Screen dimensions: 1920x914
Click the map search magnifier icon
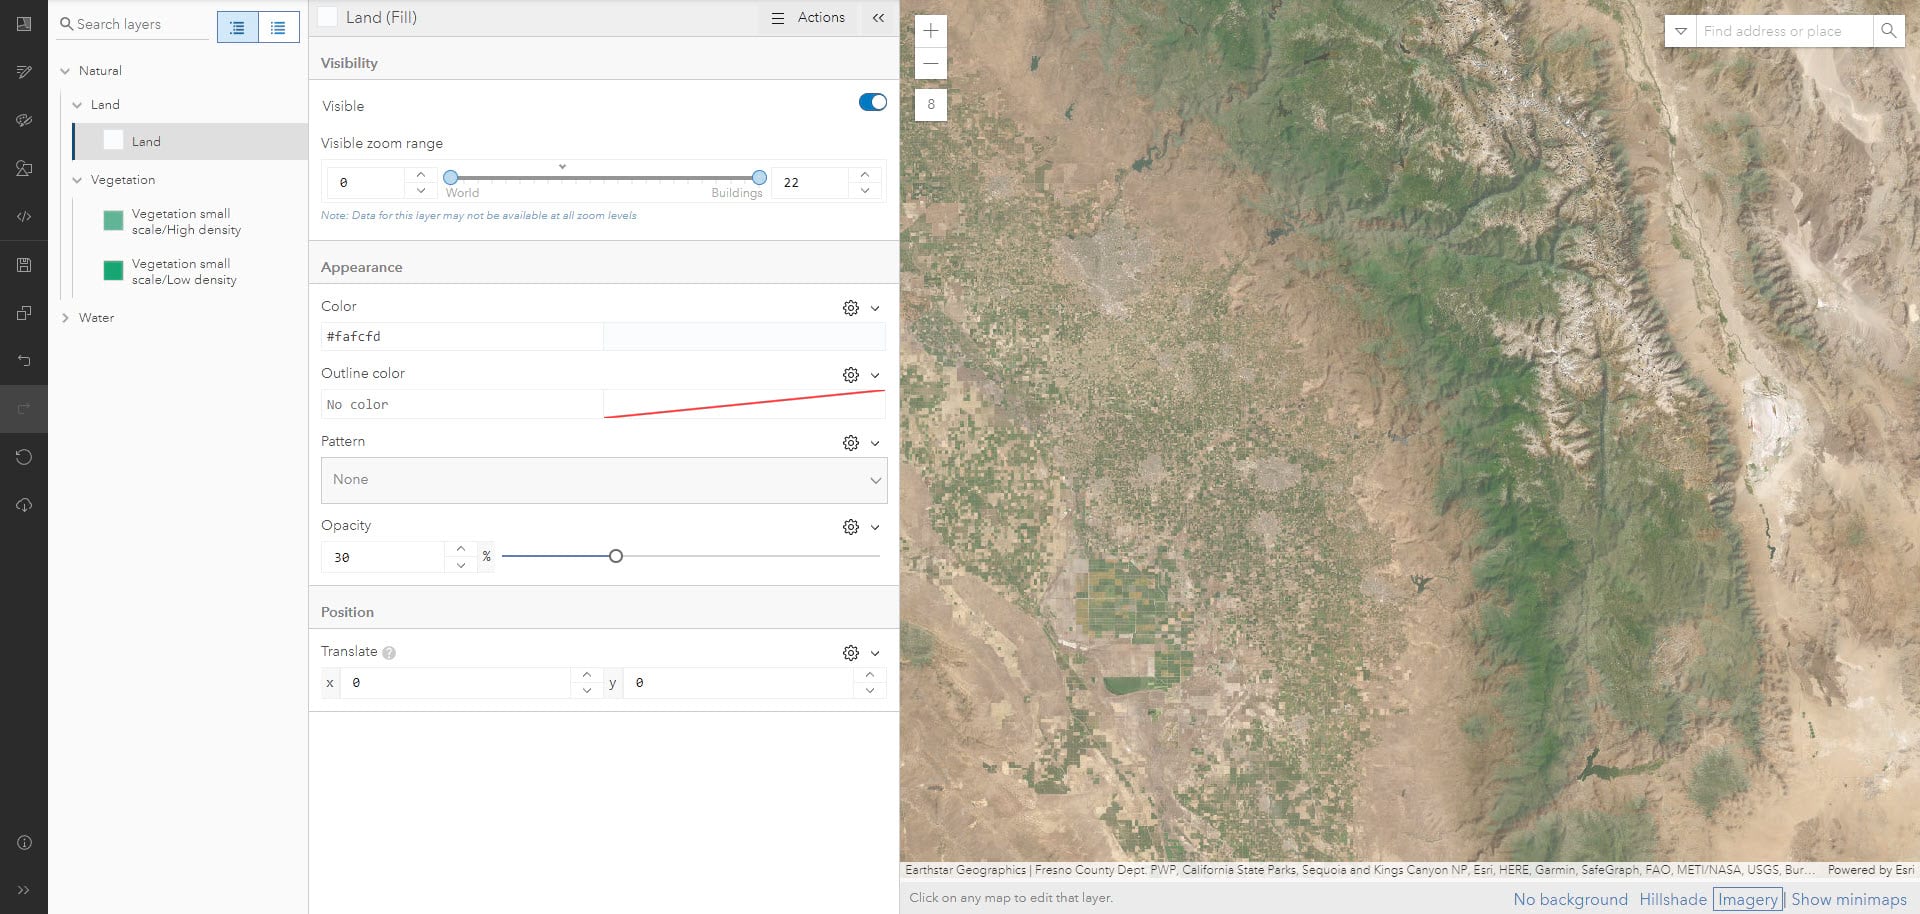coord(1888,31)
